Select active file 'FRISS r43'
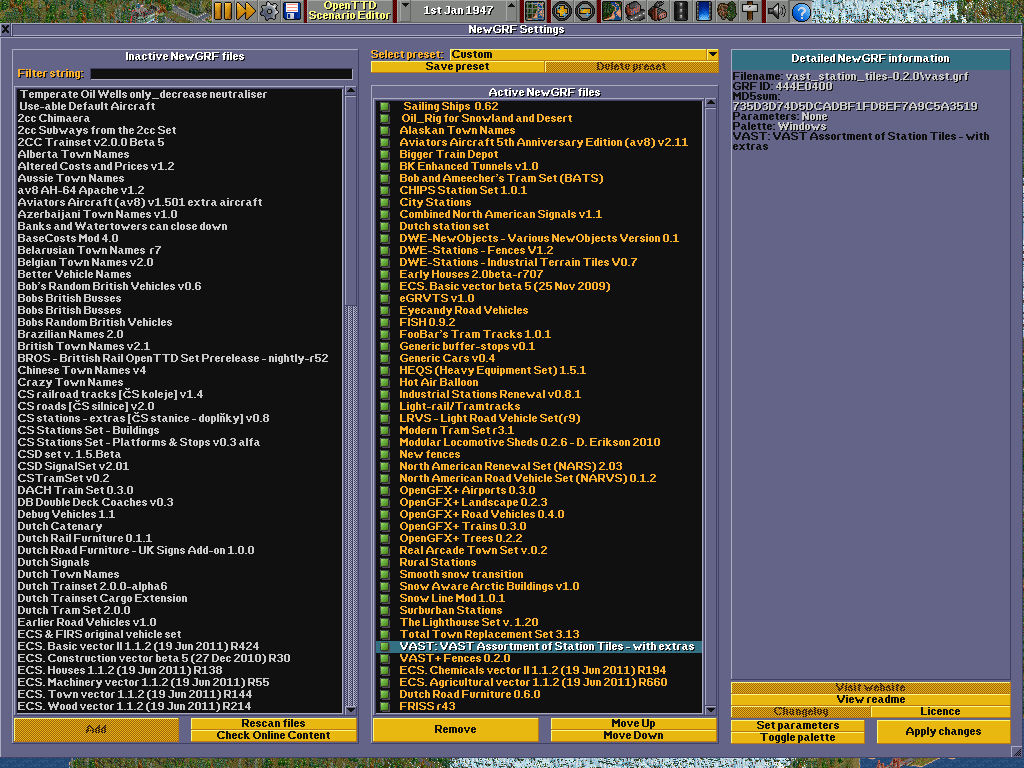This screenshot has height=768, width=1024. 539,706
